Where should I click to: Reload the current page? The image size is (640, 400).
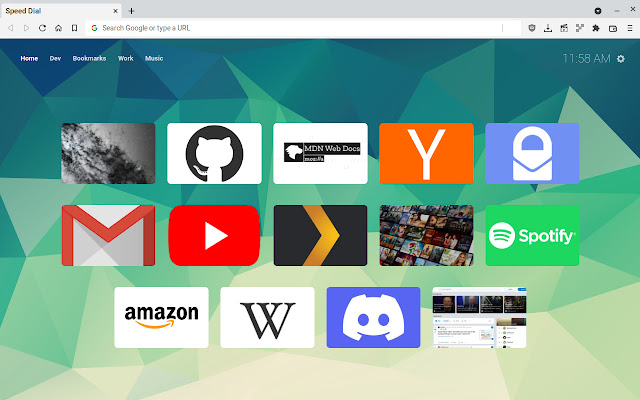(x=42, y=28)
